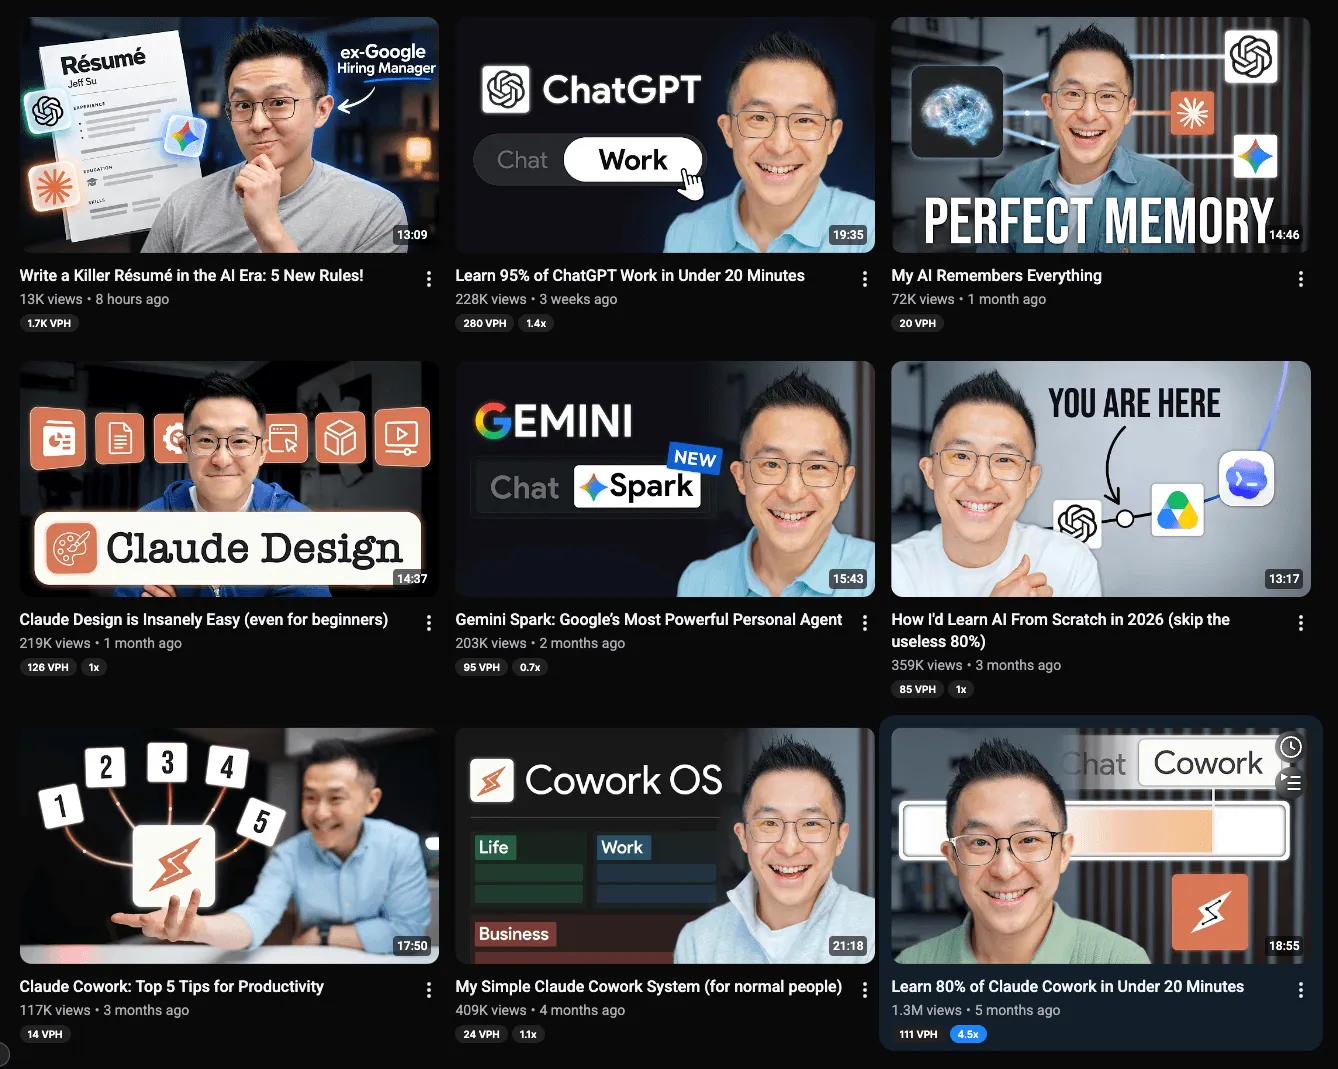Click the '280 VPH' badge
Screen dimensions: 1338x1069
pyautogui.click(x=485, y=323)
